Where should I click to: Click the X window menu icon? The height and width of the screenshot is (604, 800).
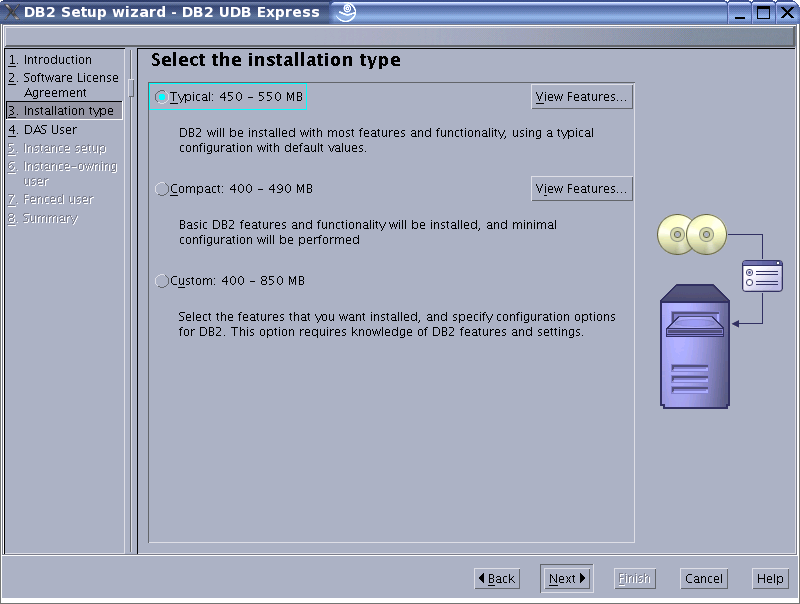[x=11, y=12]
